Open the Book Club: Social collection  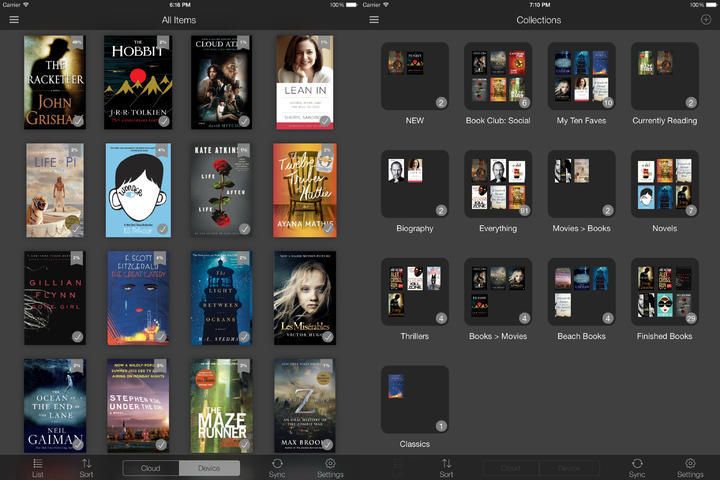[498, 76]
